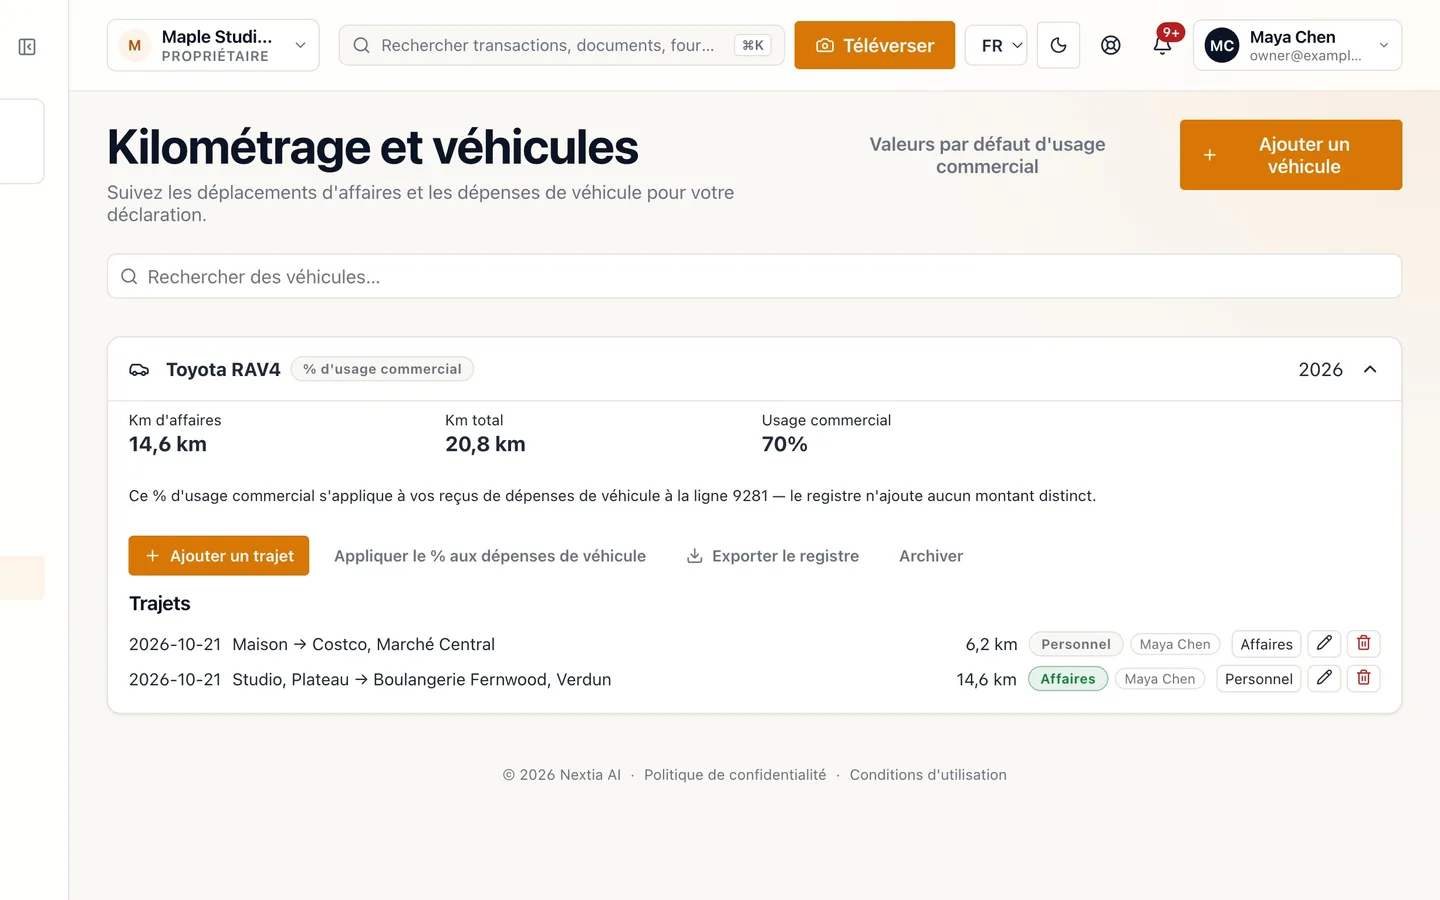Open Maple Studio workspace switcher
The height and width of the screenshot is (900, 1440).
point(213,46)
